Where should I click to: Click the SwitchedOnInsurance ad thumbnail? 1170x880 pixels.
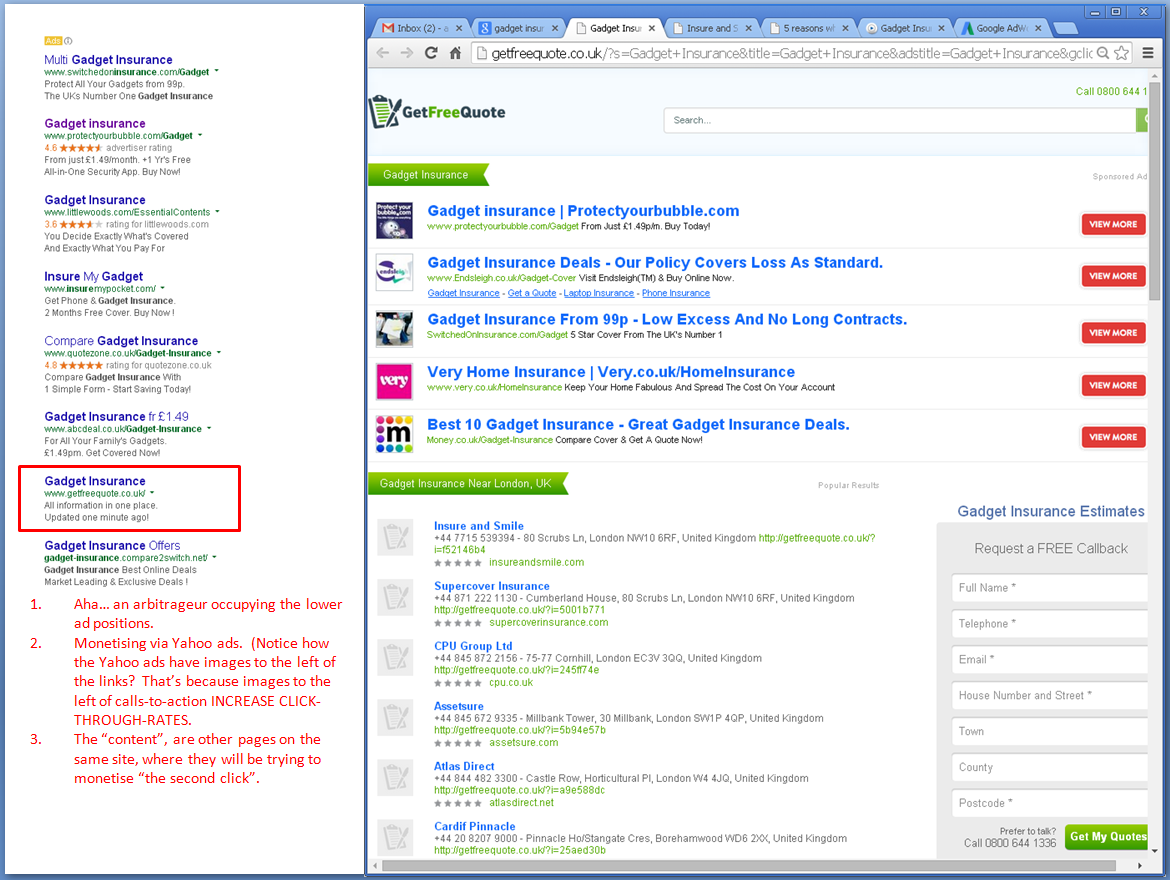click(x=394, y=329)
